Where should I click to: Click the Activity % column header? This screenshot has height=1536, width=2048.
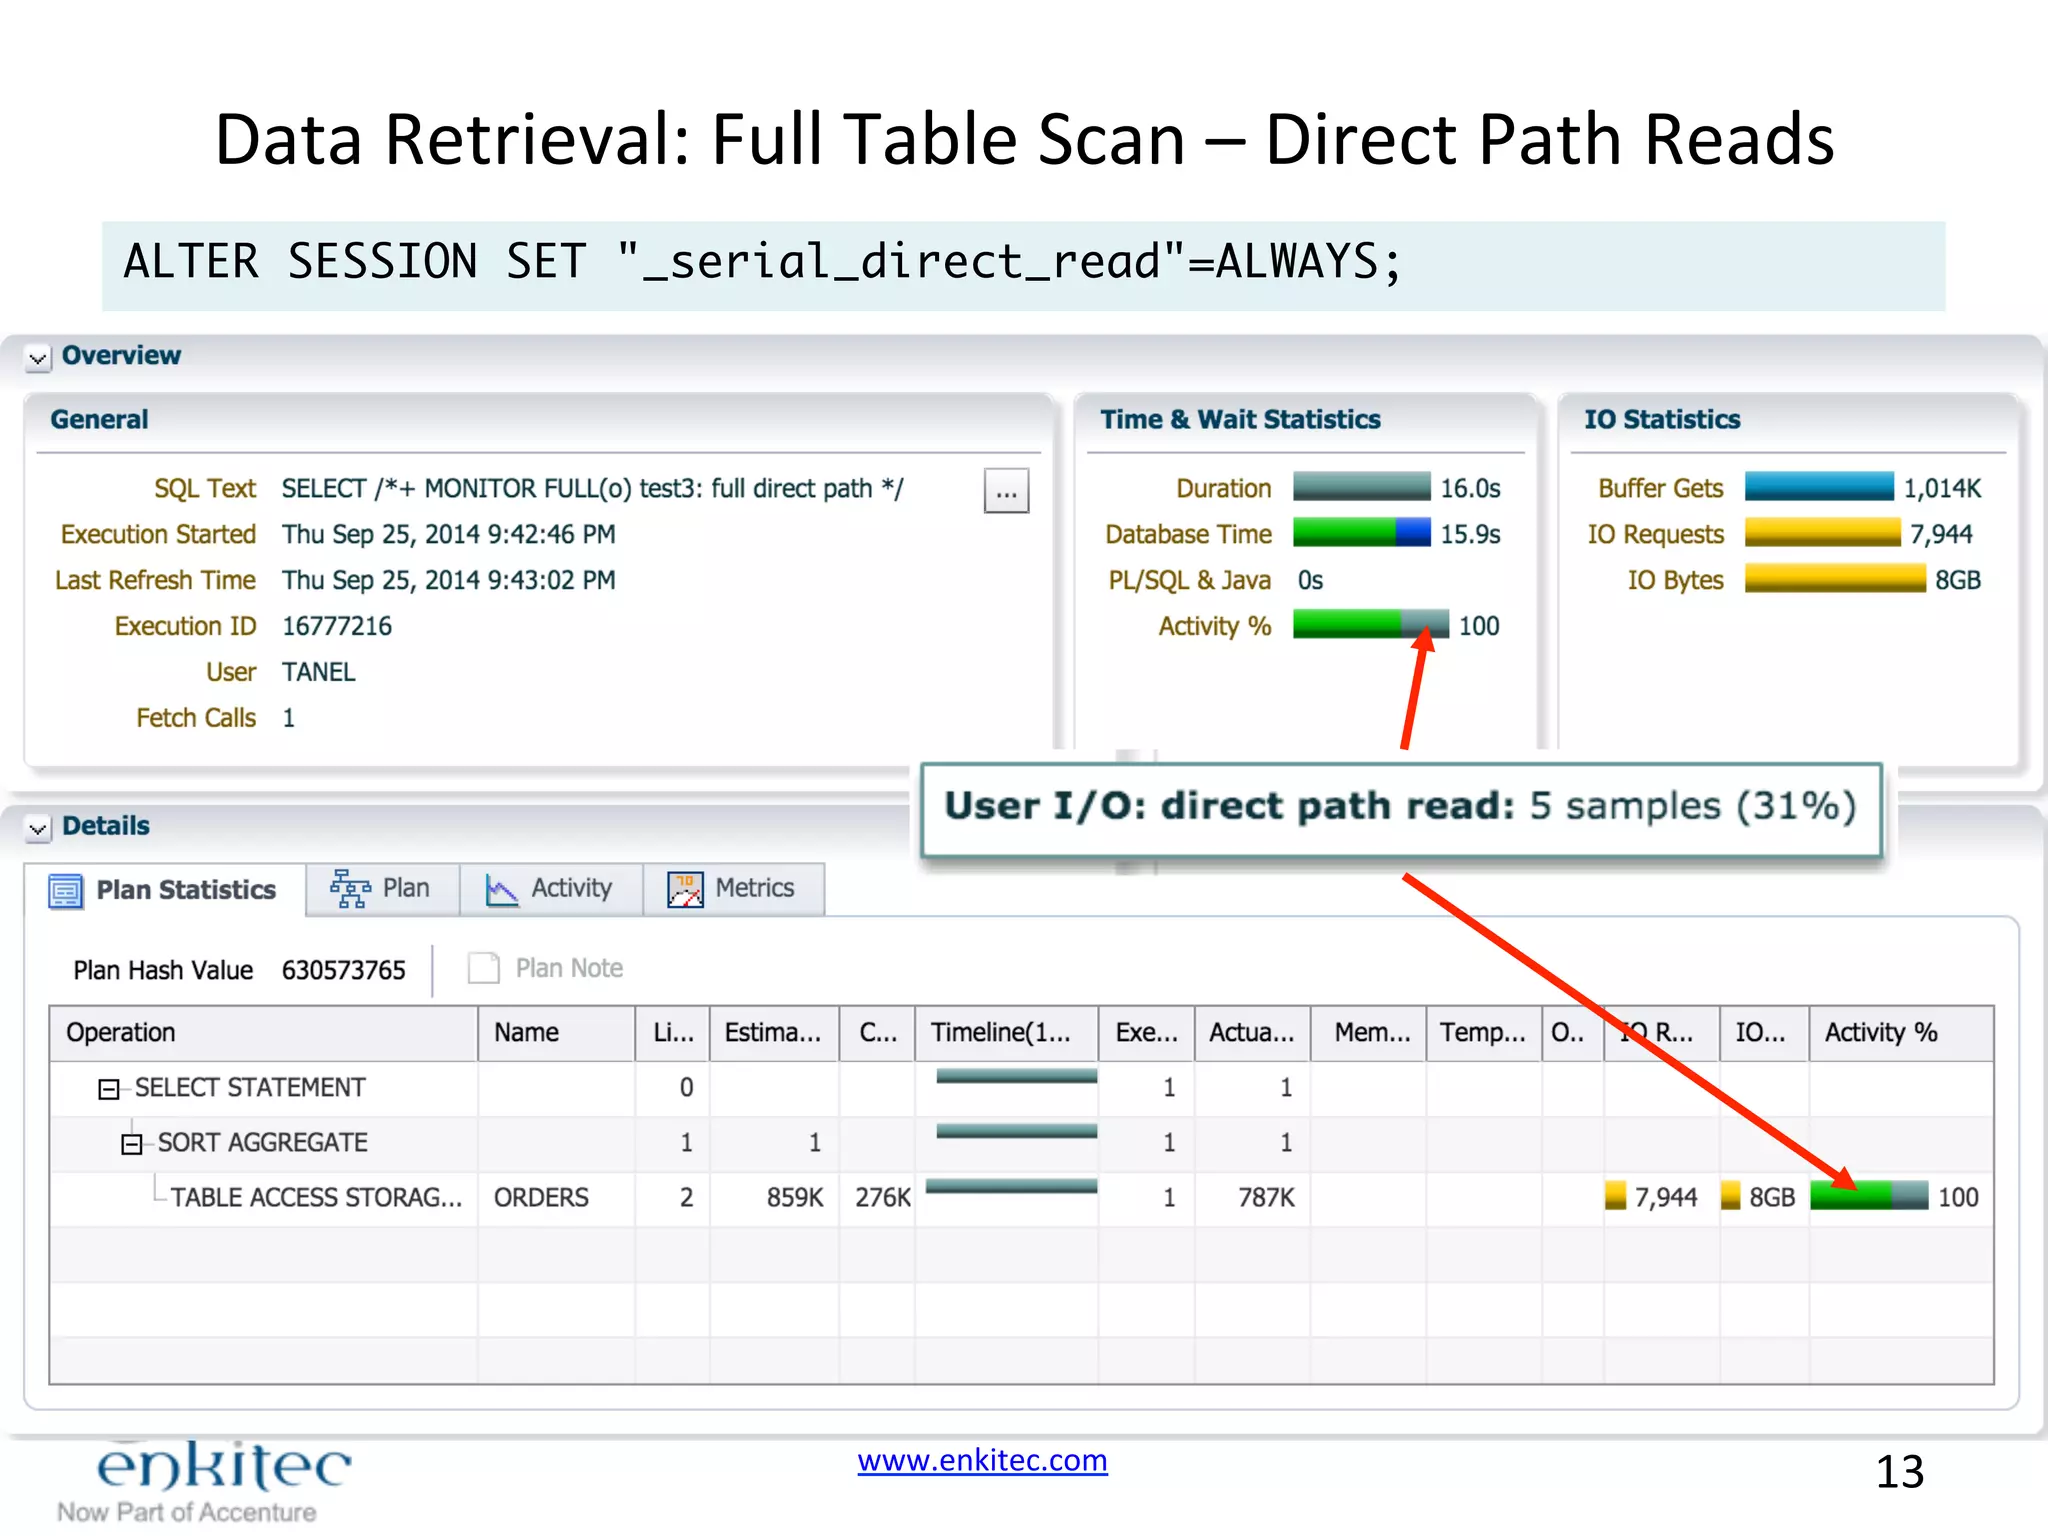click(x=1901, y=1033)
